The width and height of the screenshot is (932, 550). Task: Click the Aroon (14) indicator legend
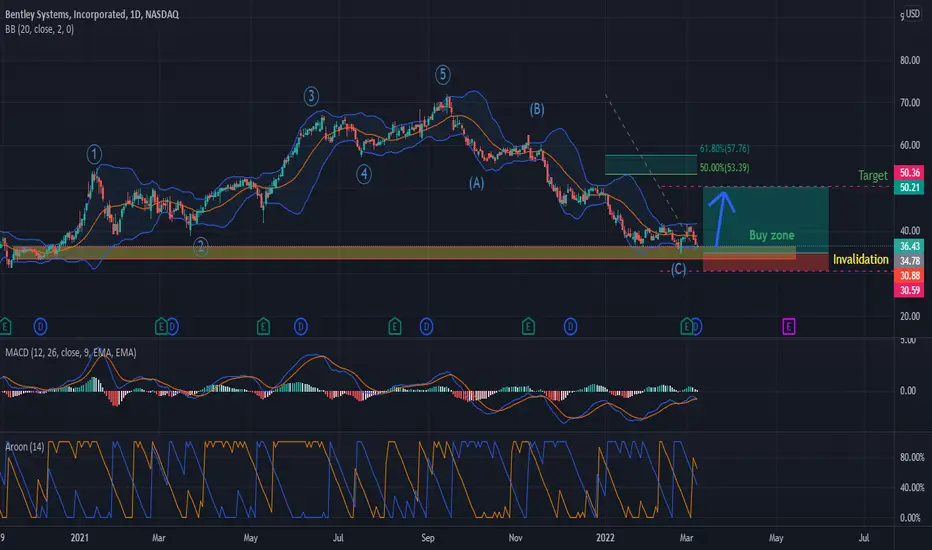pos(24,447)
